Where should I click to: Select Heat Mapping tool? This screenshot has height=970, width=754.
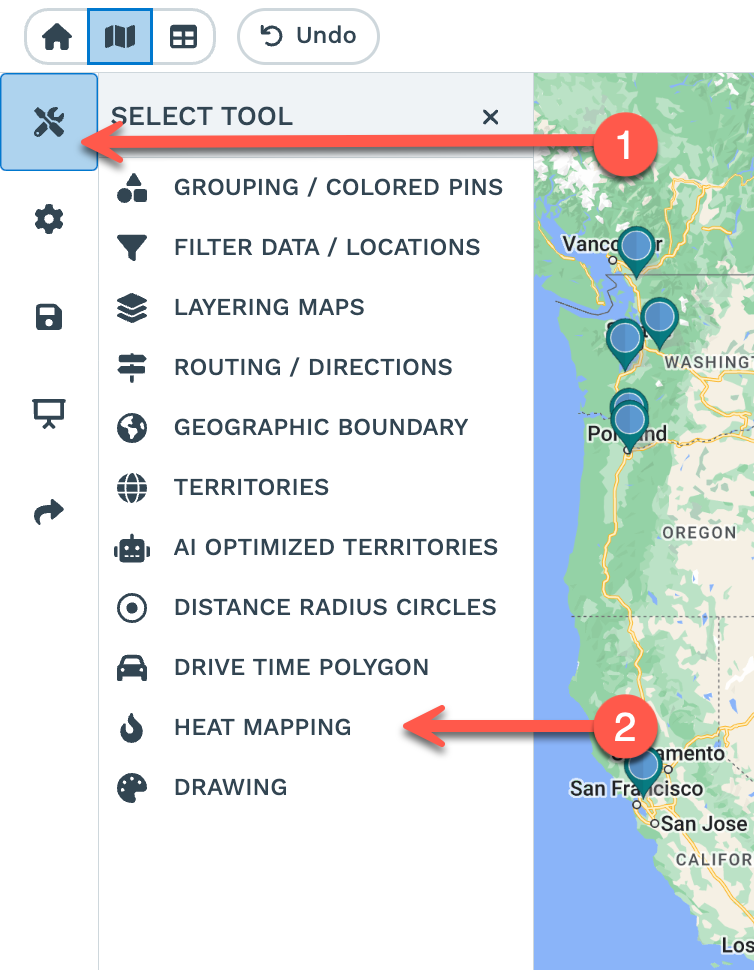click(262, 727)
